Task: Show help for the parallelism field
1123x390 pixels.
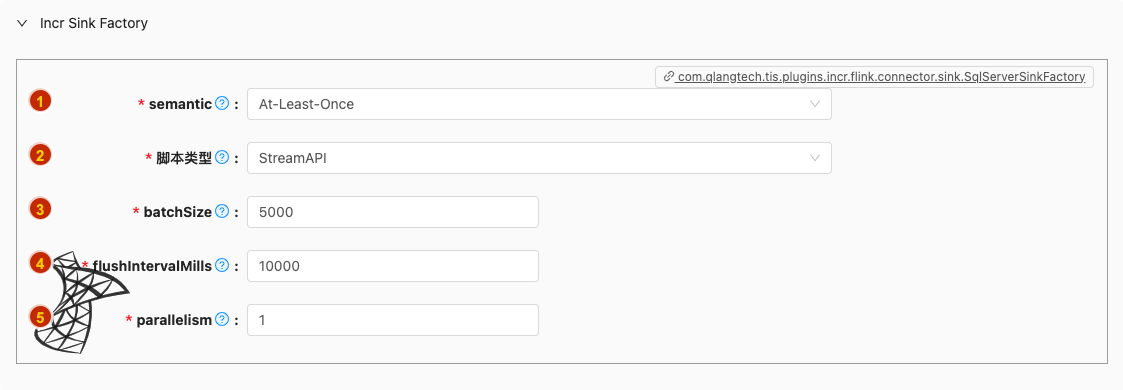Action: click(x=222, y=320)
